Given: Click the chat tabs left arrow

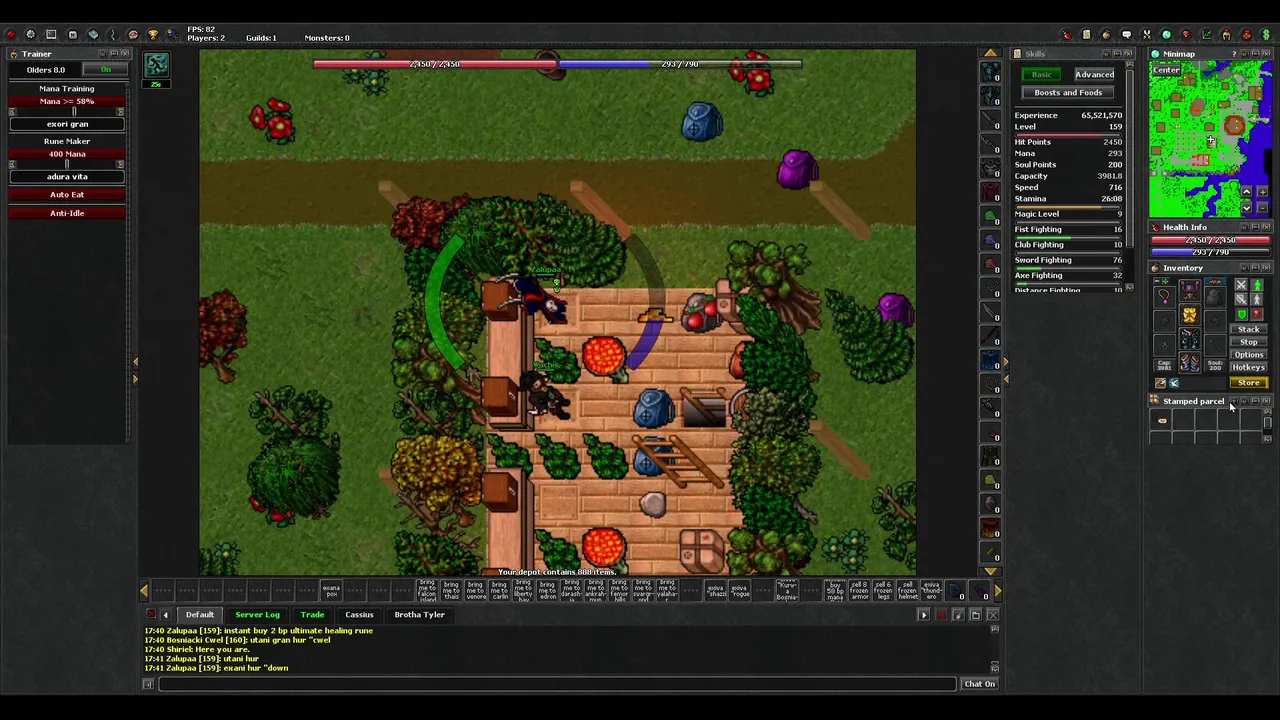Looking at the screenshot, I should pos(165,615).
